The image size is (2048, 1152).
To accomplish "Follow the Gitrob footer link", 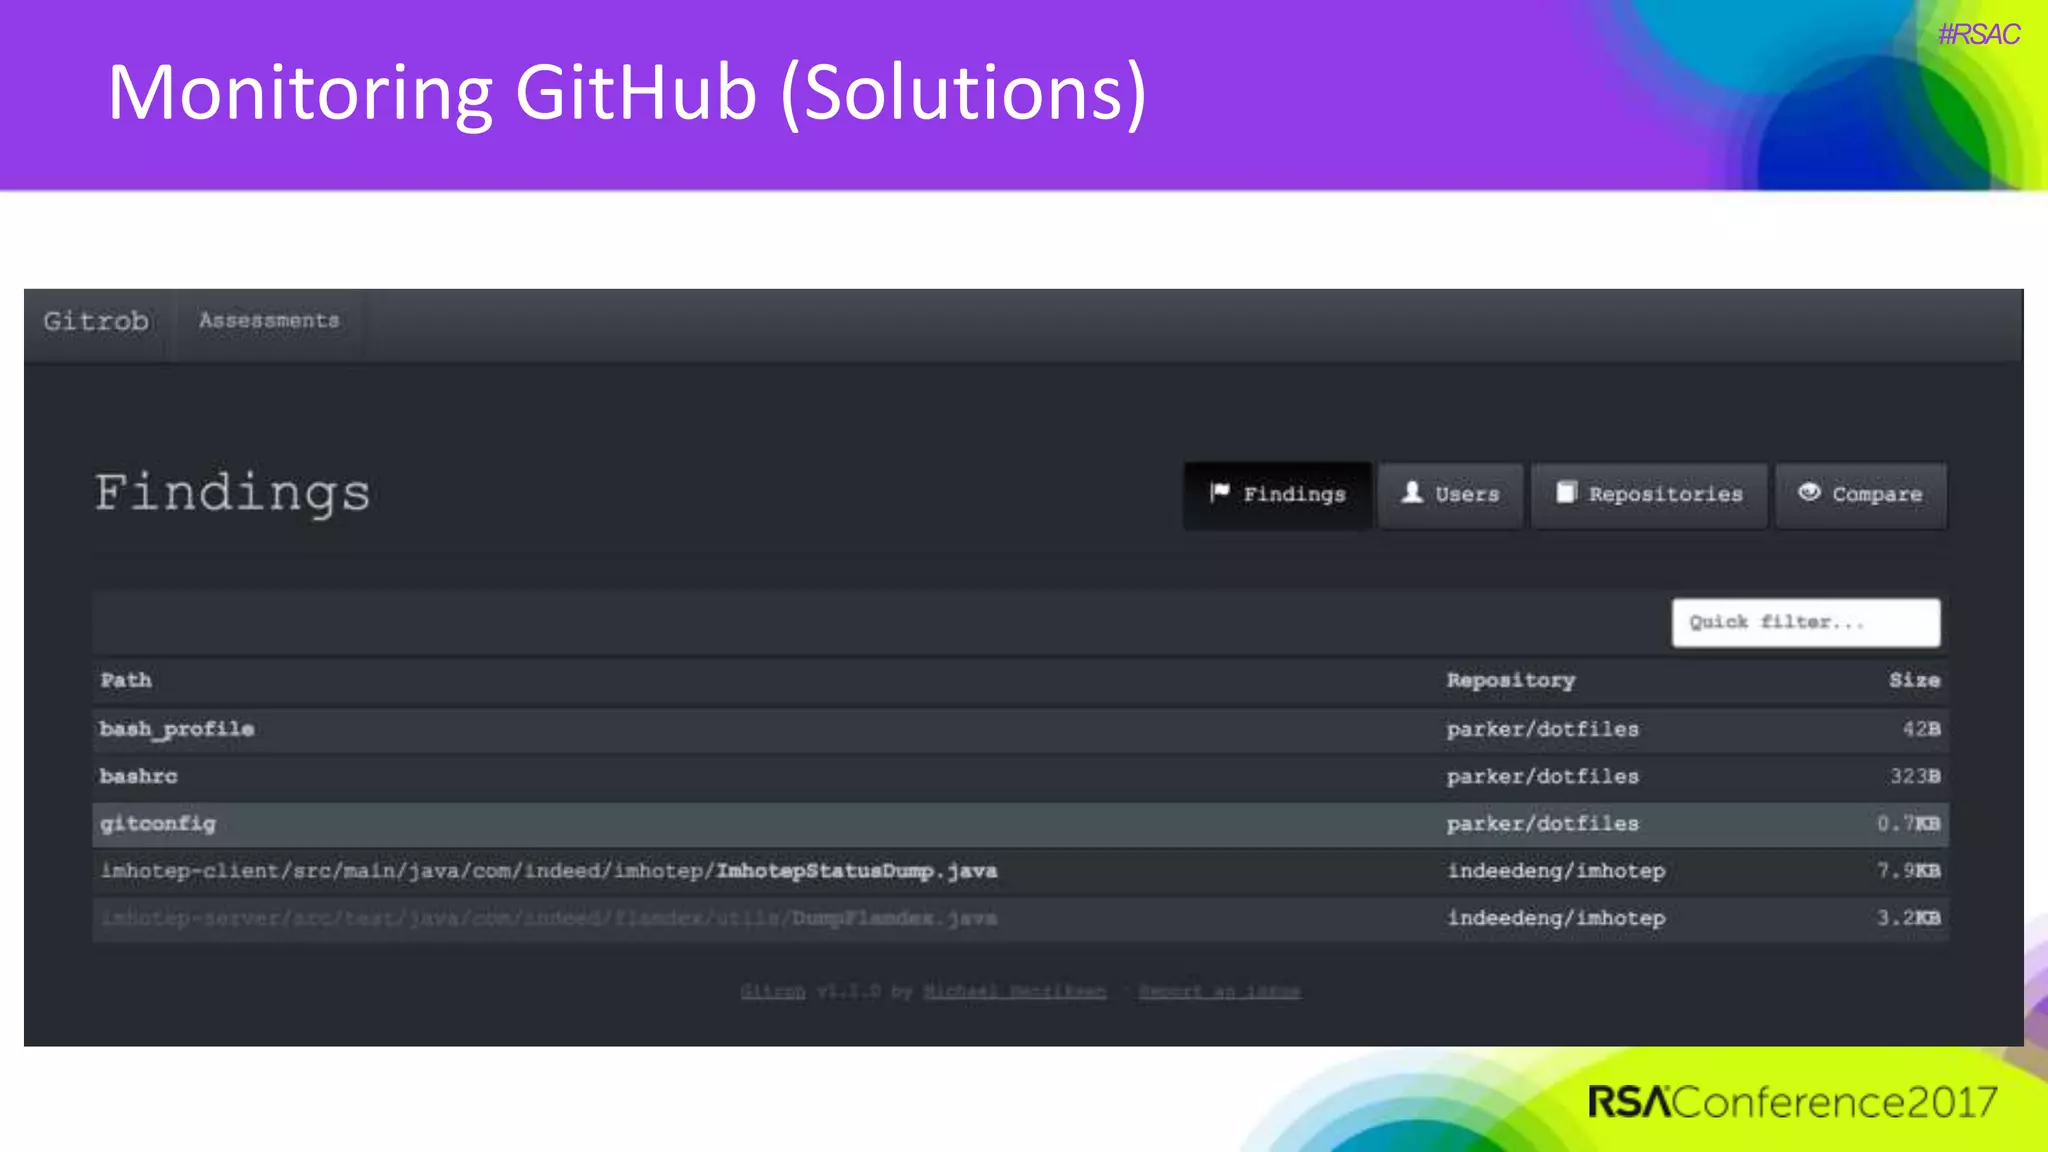I will point(773,992).
